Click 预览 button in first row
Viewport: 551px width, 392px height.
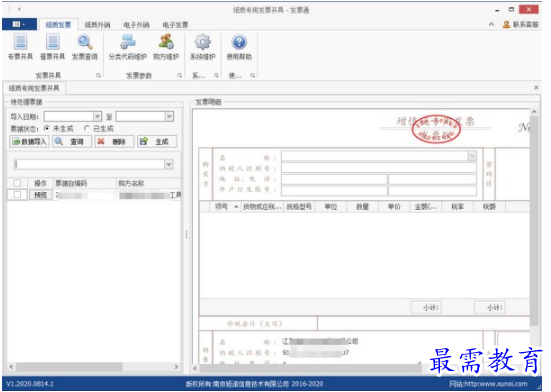tap(40, 195)
